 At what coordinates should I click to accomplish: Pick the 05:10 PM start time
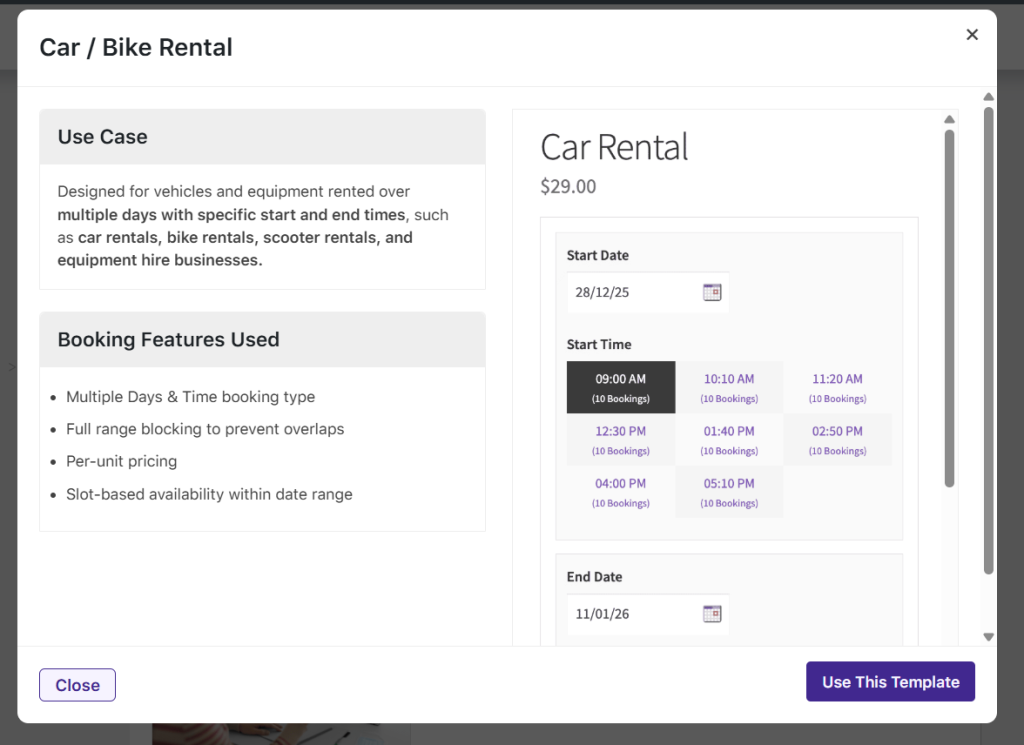coord(729,491)
